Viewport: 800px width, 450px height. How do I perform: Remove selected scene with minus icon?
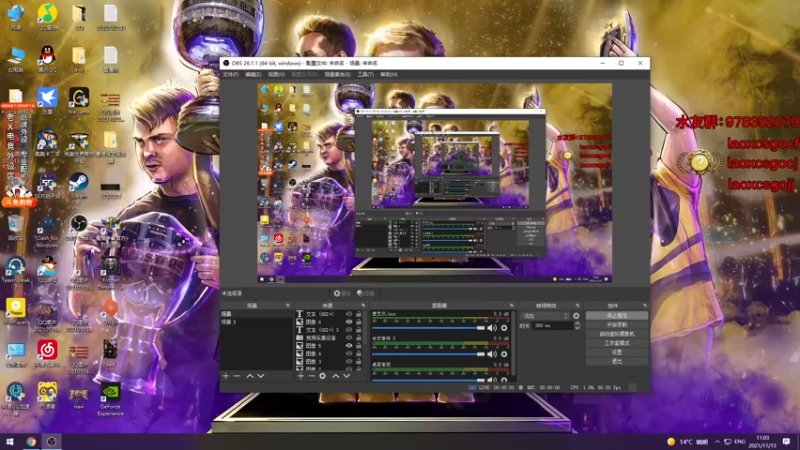pos(237,376)
